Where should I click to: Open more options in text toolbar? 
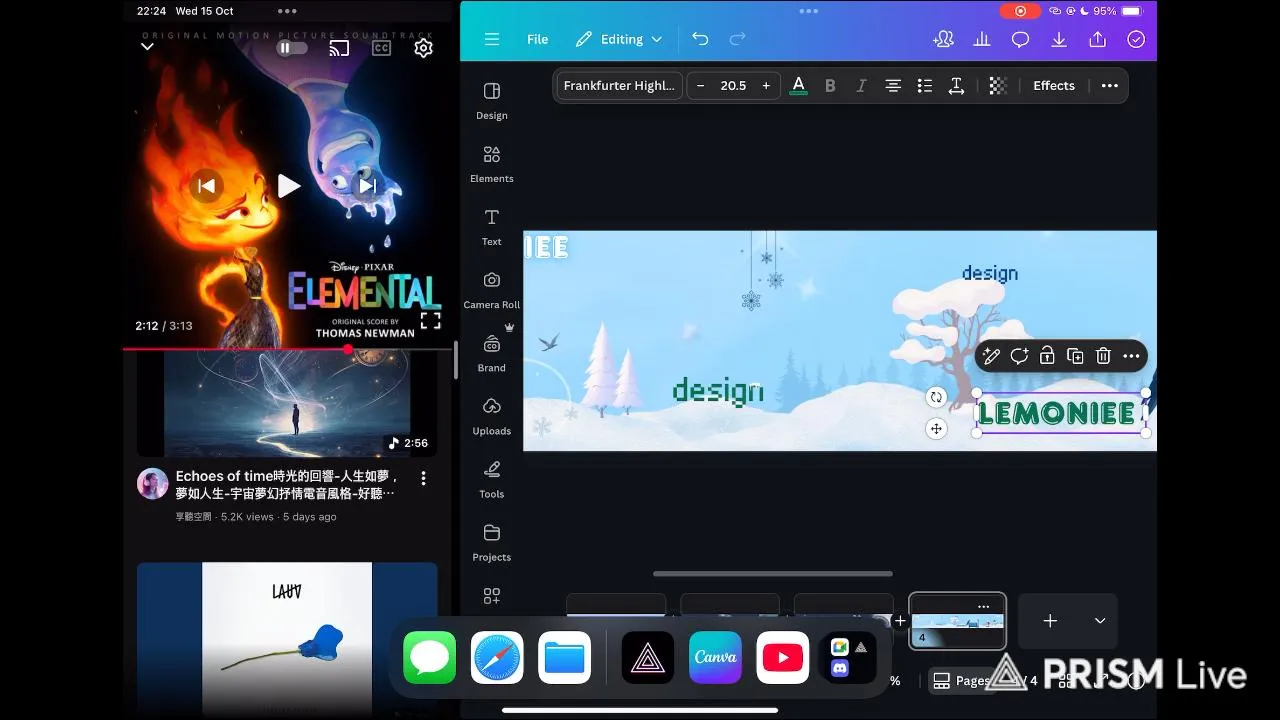(x=1110, y=86)
